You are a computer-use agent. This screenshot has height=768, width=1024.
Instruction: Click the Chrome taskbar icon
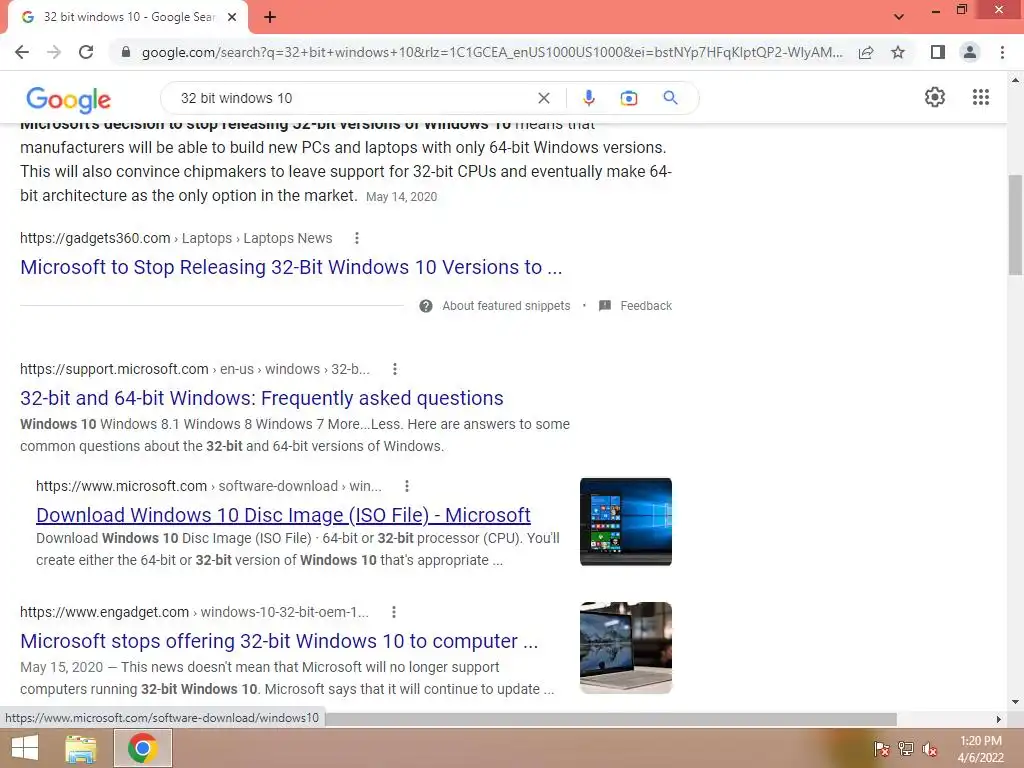click(x=142, y=748)
